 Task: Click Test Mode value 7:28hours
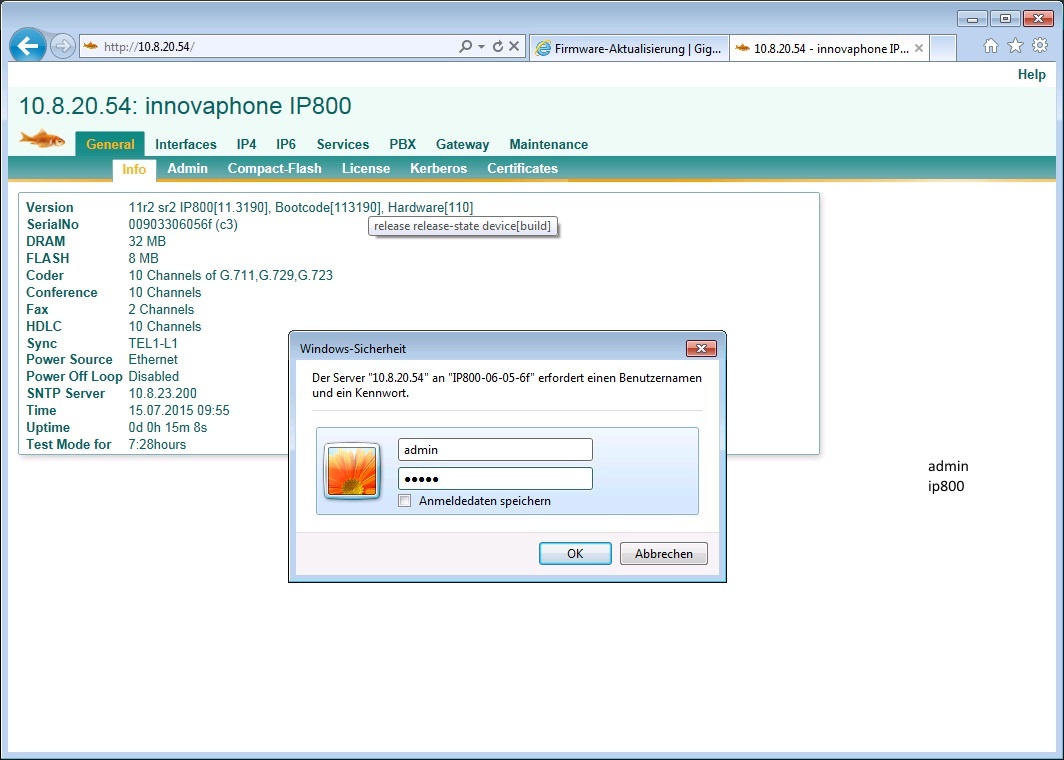pyautogui.click(x=157, y=444)
